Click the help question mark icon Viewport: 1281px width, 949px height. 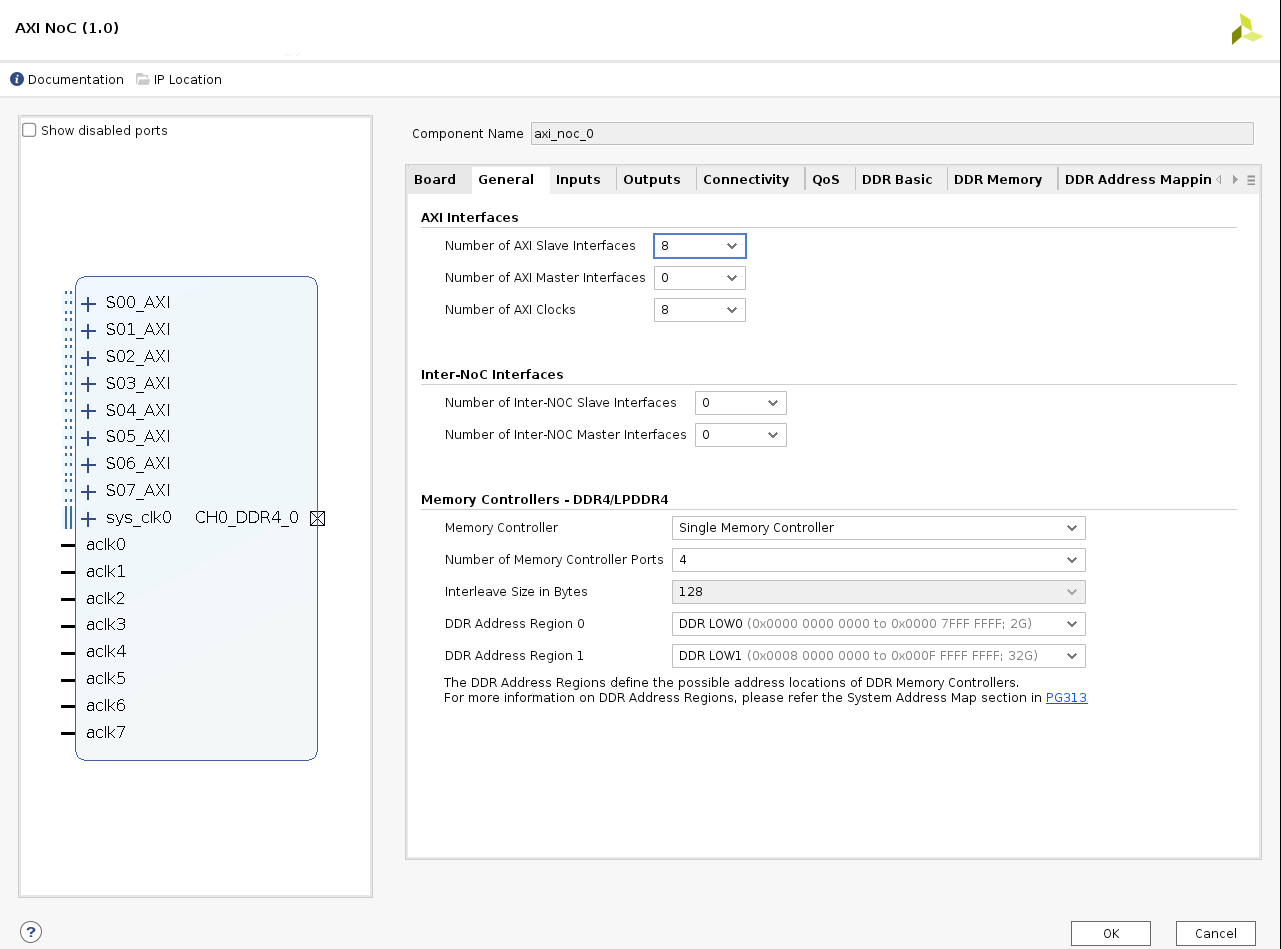click(x=31, y=932)
